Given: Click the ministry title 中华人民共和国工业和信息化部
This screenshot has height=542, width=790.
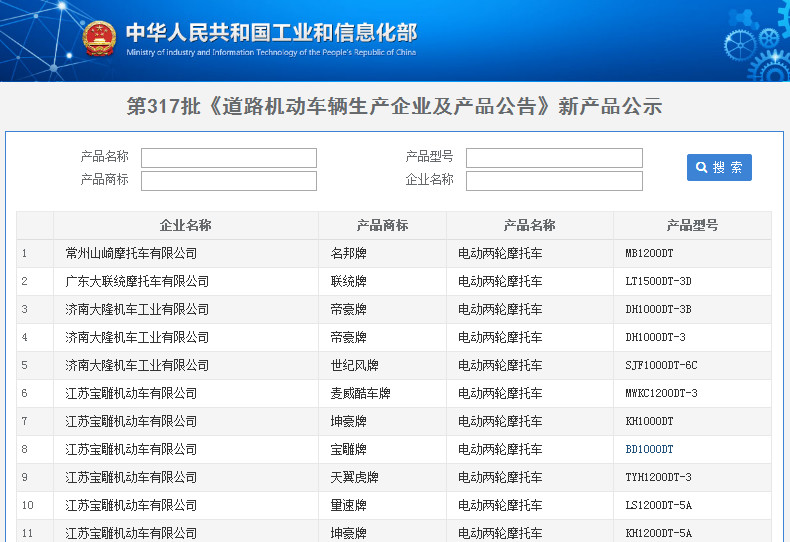Looking at the screenshot, I should 271,32.
